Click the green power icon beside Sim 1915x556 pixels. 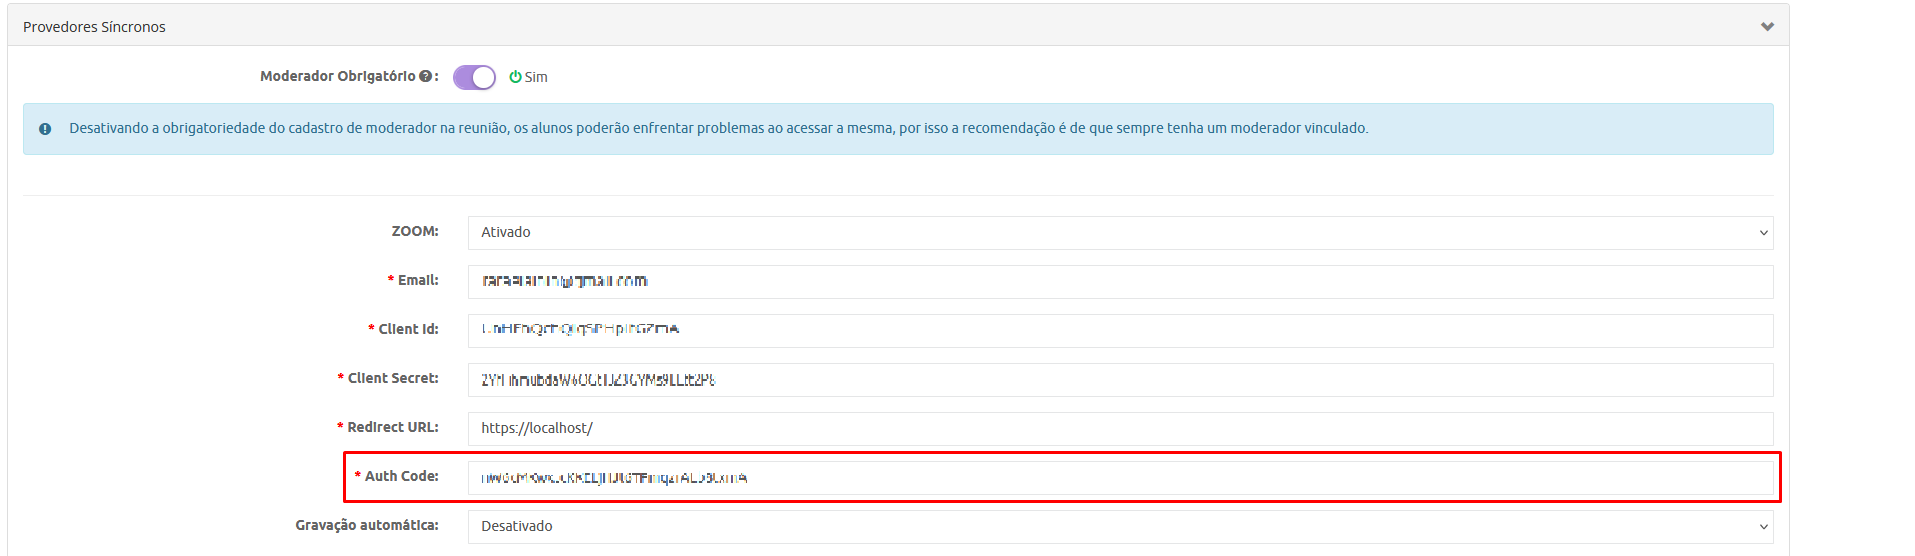(x=515, y=77)
